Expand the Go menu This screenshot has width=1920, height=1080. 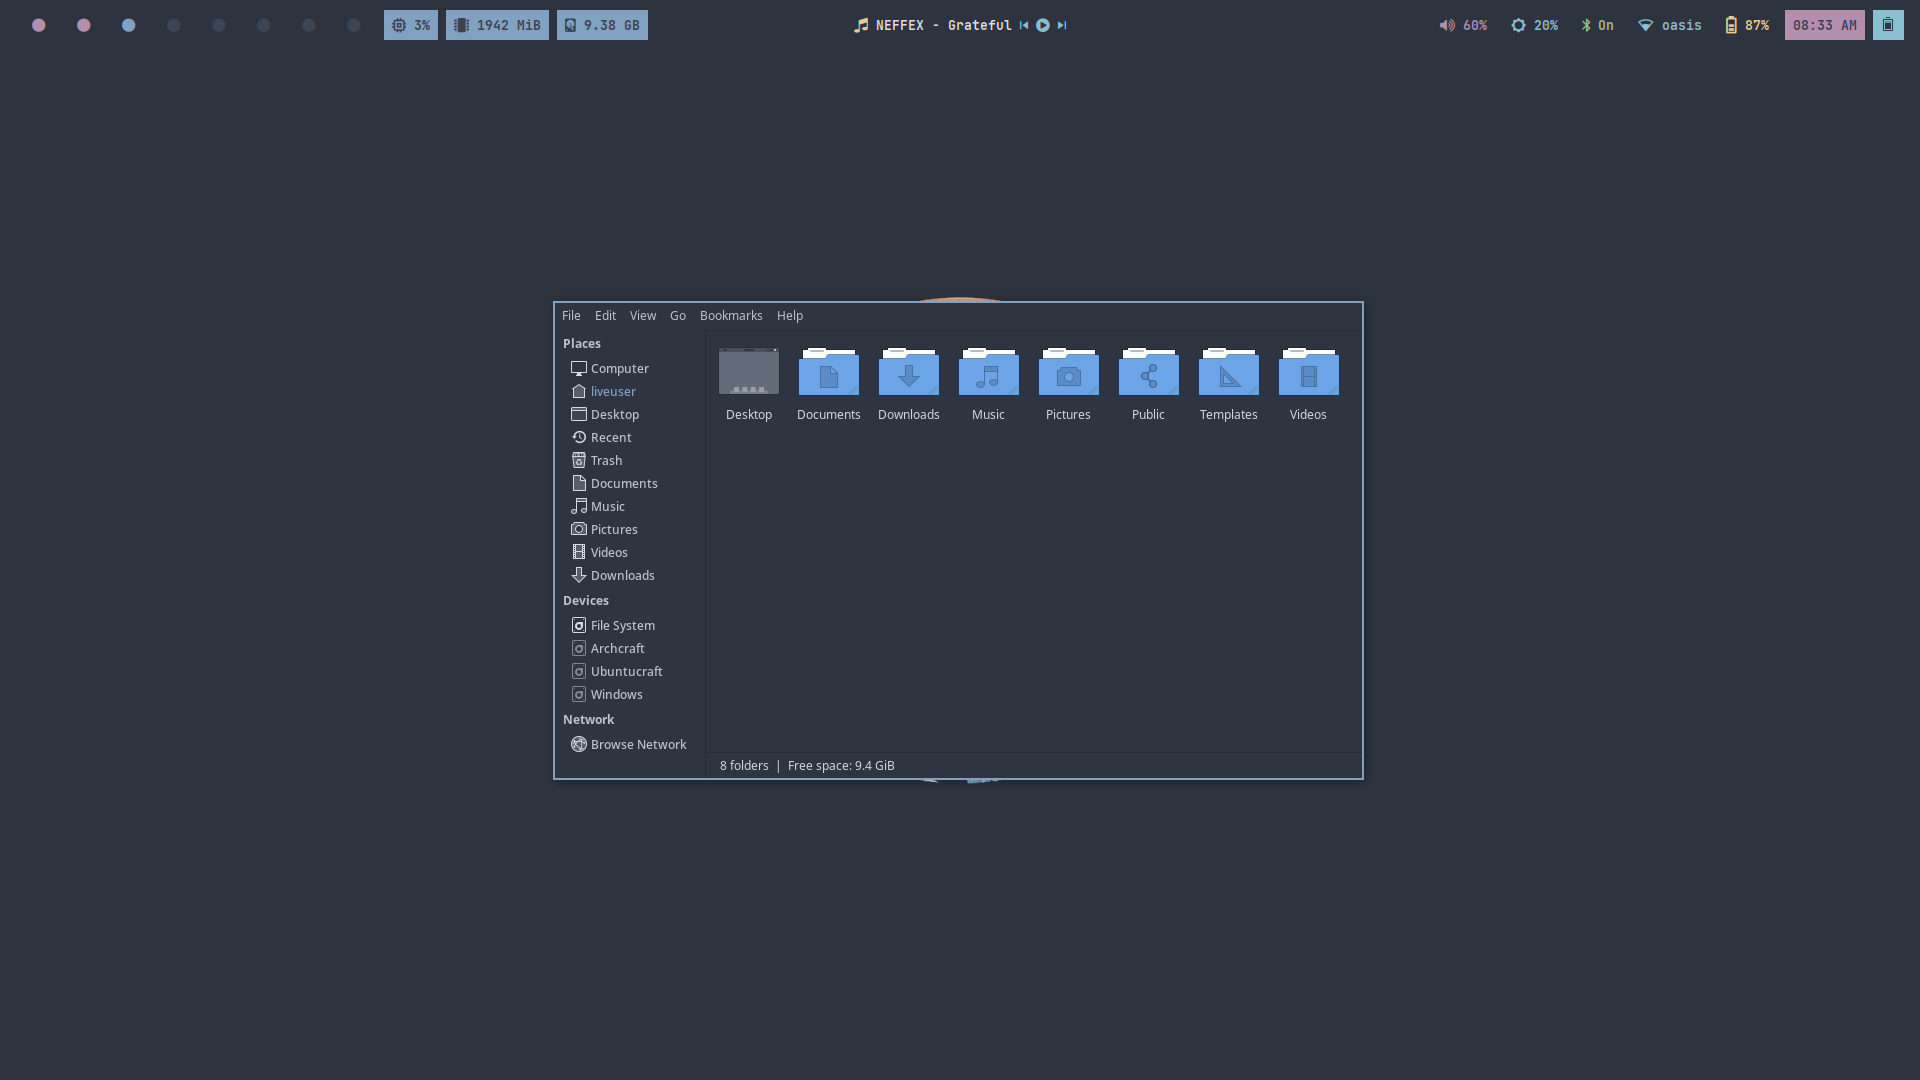(x=677, y=316)
